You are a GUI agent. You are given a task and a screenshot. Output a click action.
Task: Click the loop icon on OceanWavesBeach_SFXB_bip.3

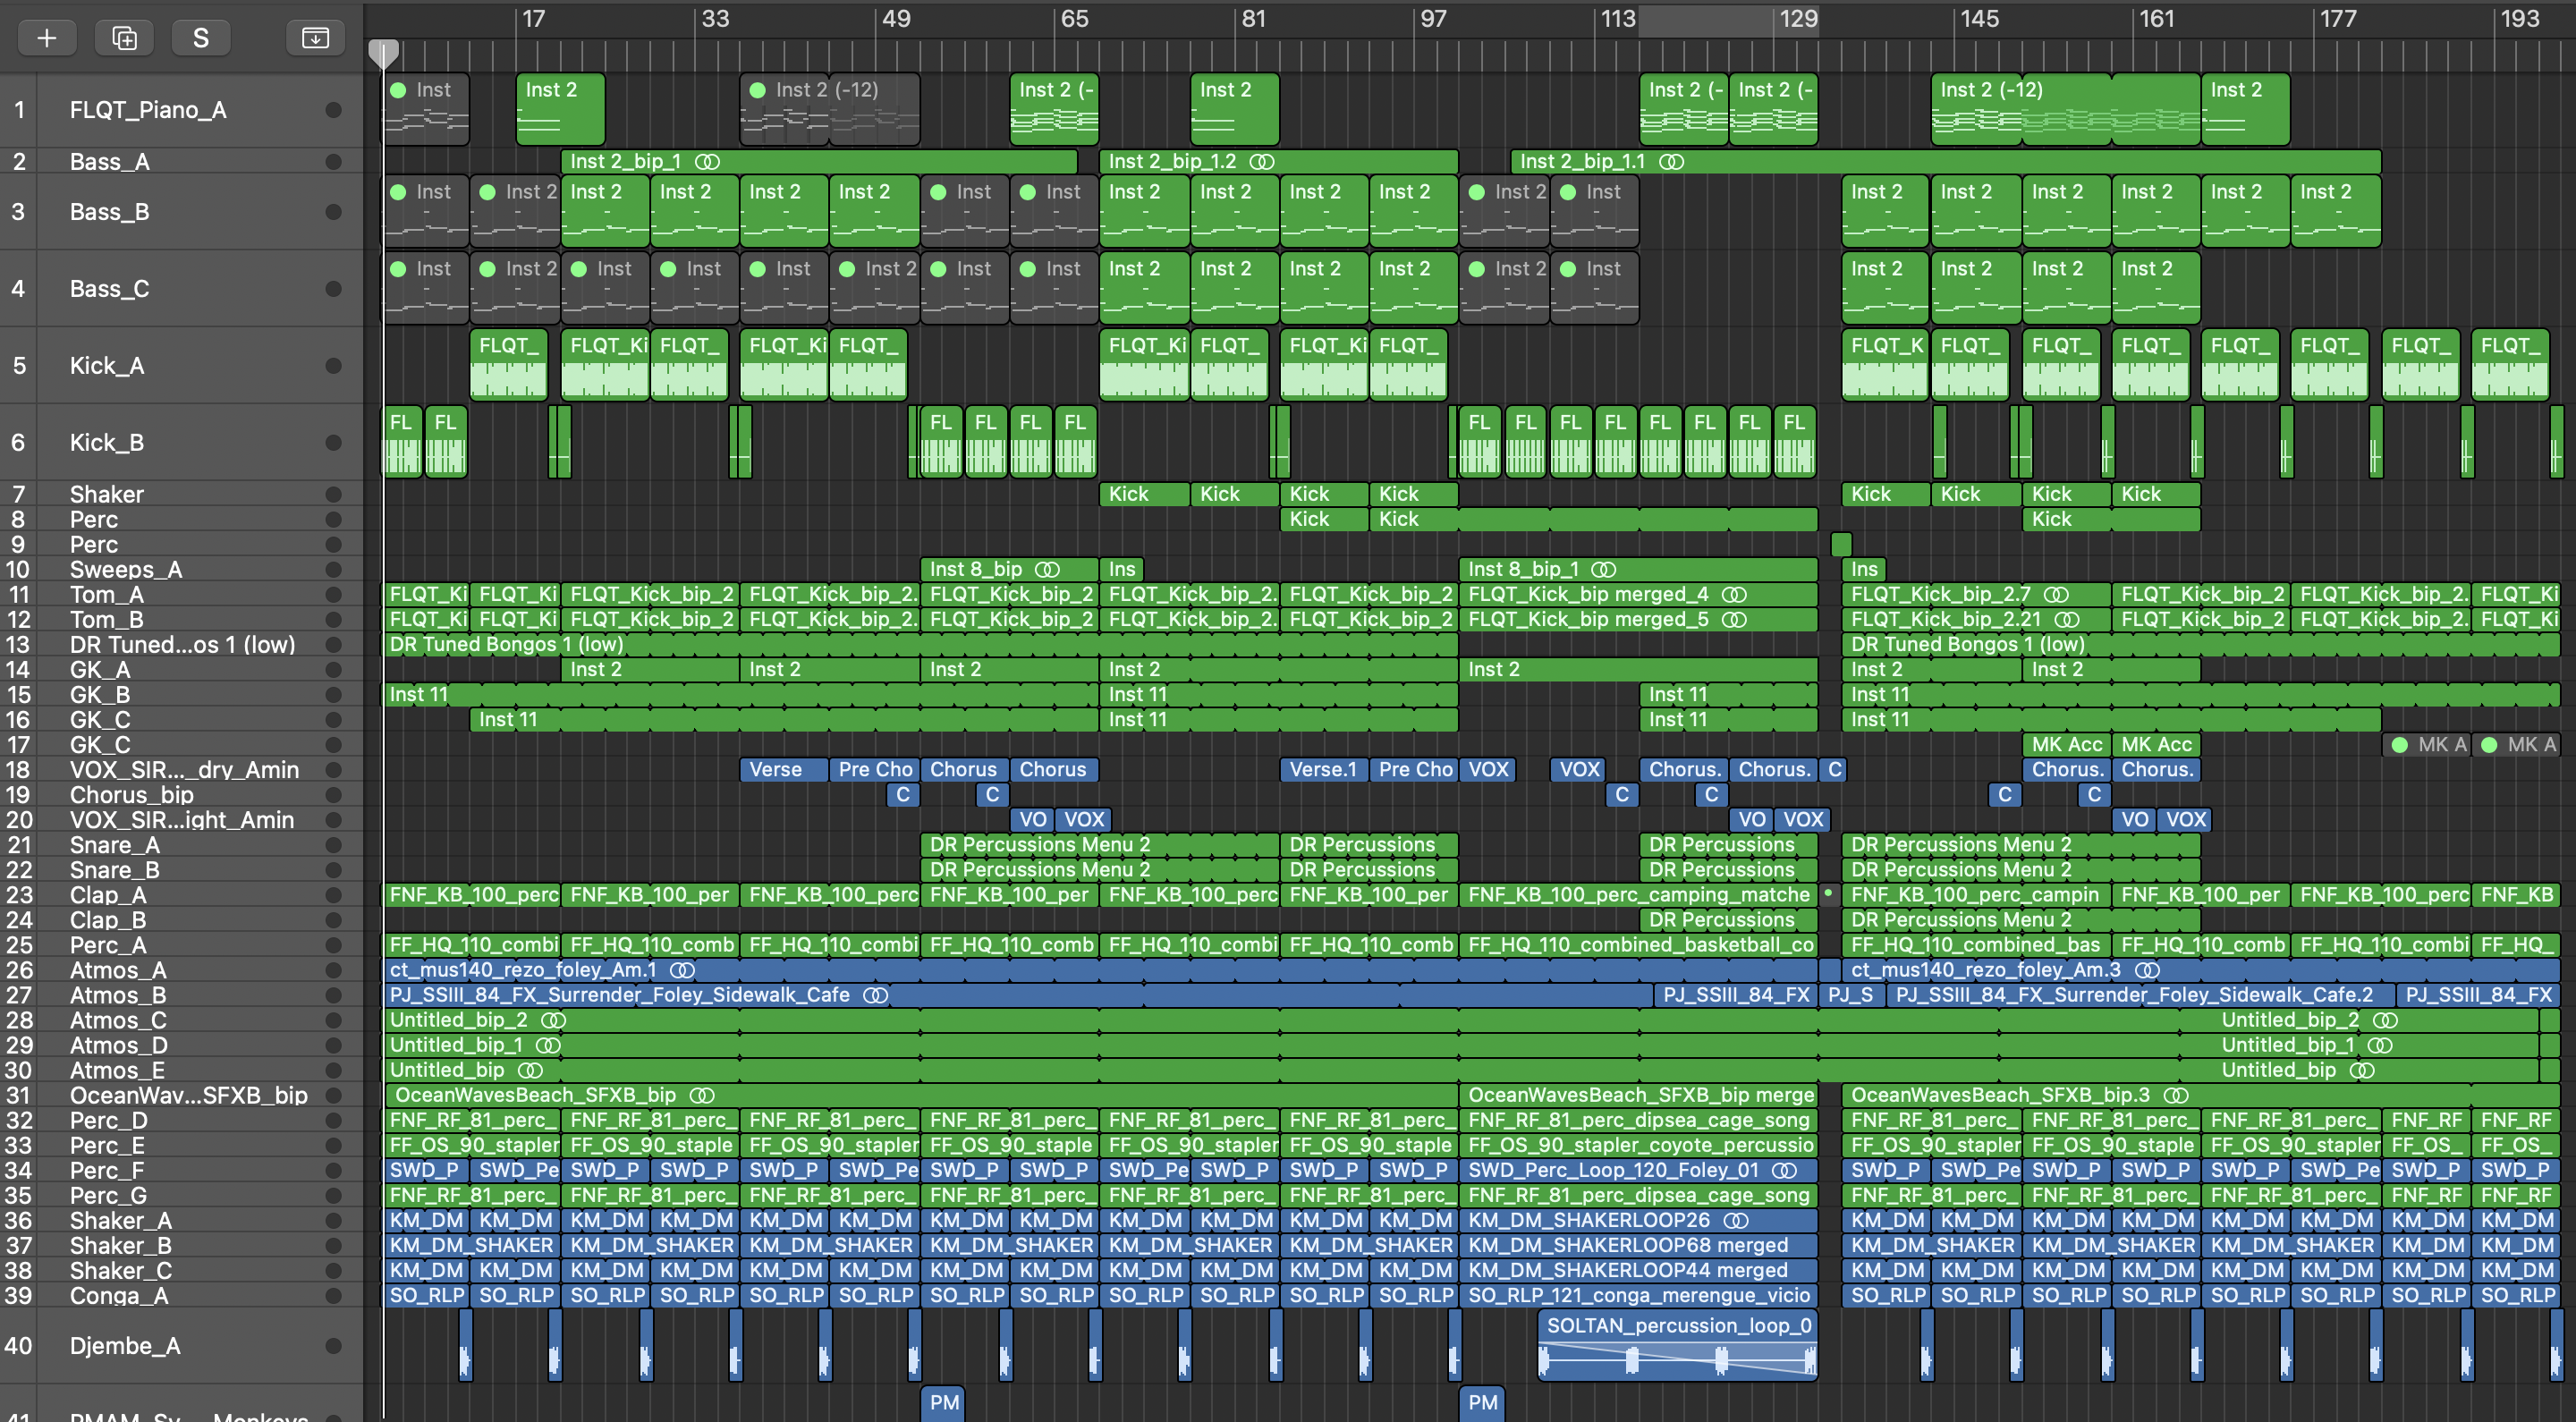(x=2176, y=1095)
